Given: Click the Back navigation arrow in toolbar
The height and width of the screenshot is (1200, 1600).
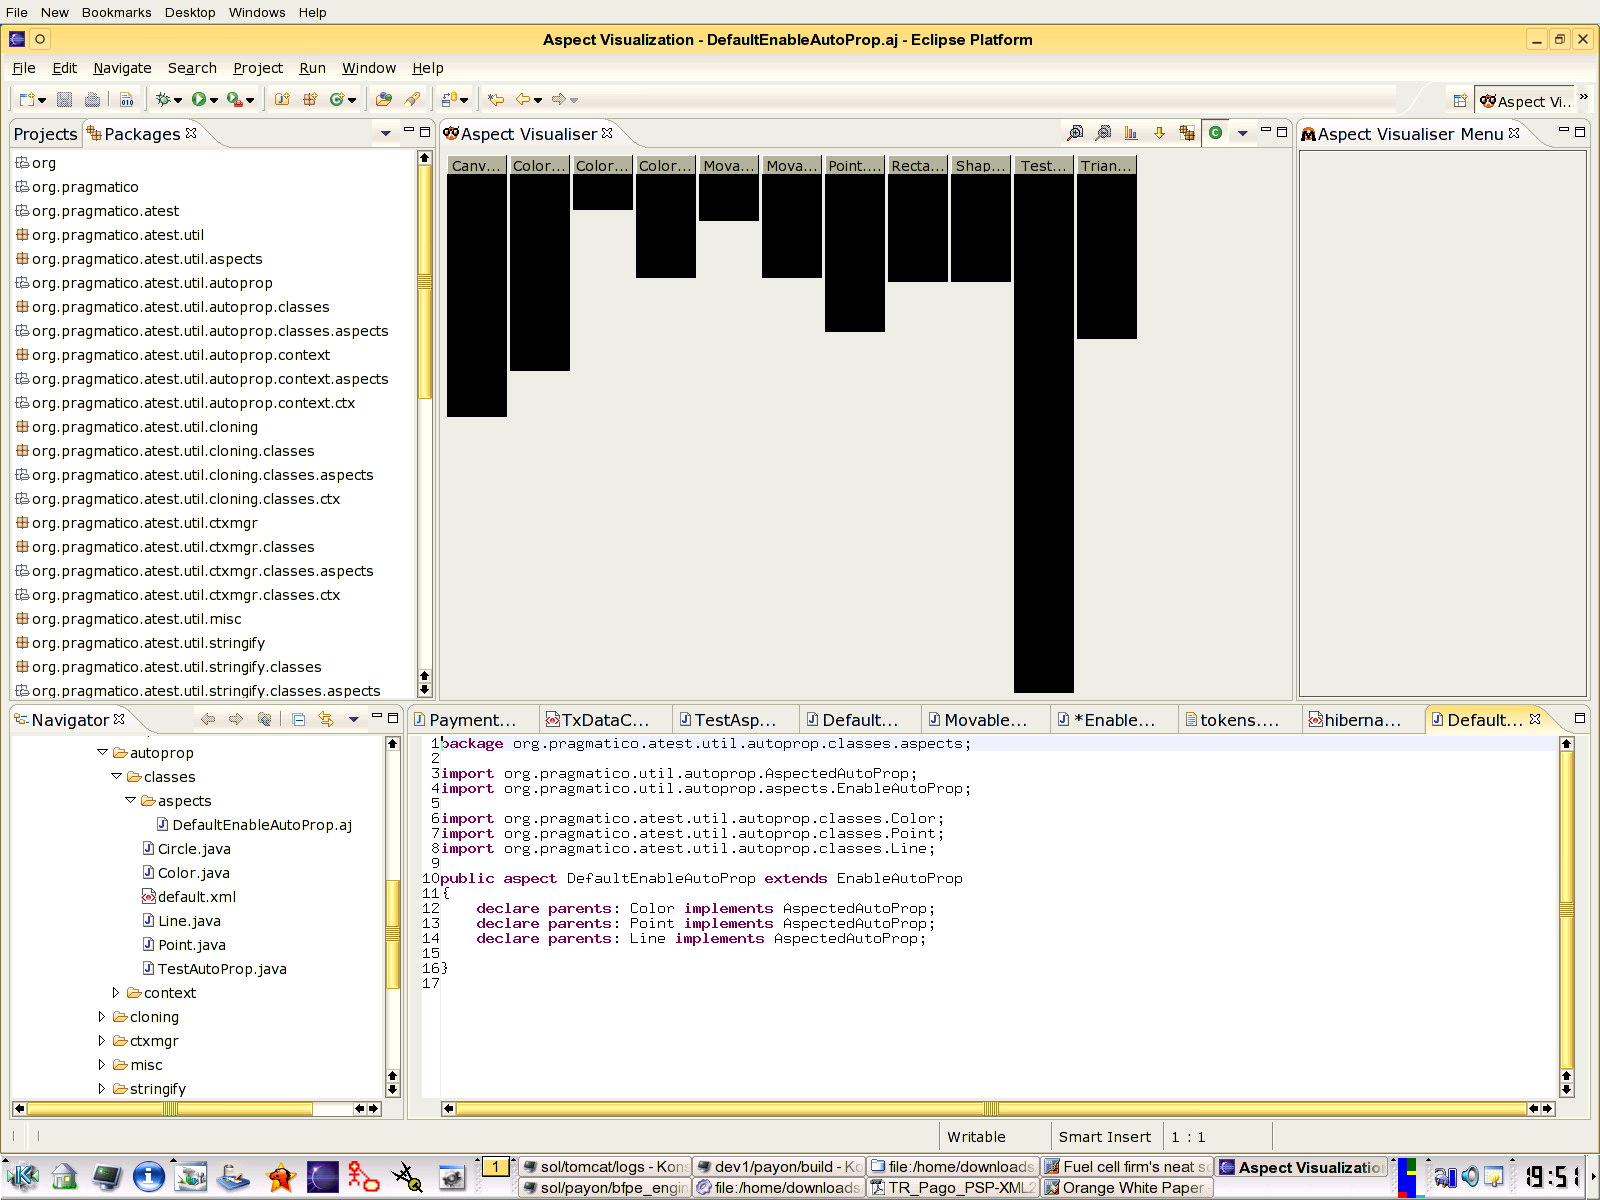Looking at the screenshot, I should [523, 99].
